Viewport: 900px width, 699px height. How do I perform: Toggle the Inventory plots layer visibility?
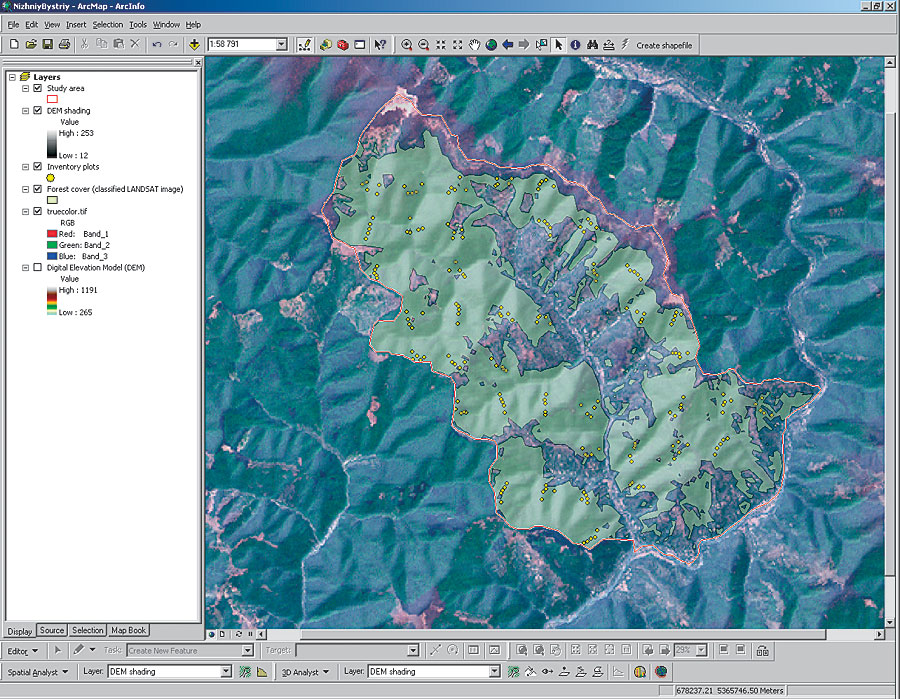point(37,166)
